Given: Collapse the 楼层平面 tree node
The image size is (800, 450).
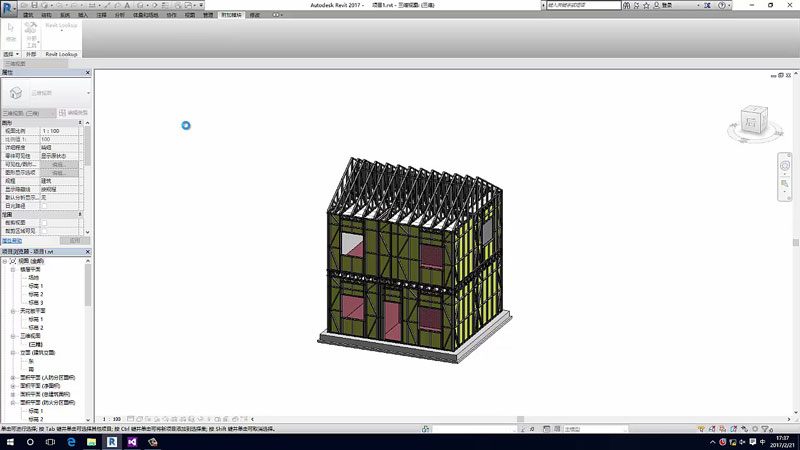Looking at the screenshot, I should [x=13, y=269].
